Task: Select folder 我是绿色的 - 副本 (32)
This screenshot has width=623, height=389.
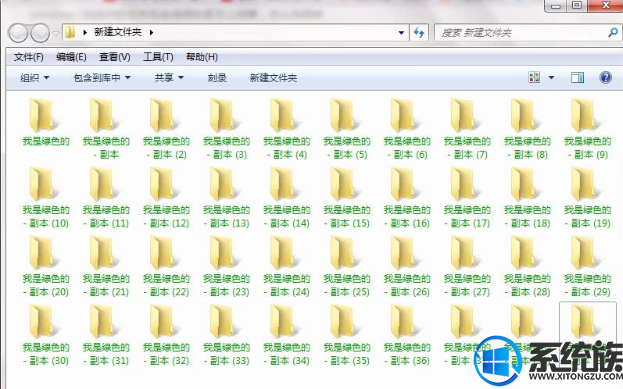Action: coord(166,335)
